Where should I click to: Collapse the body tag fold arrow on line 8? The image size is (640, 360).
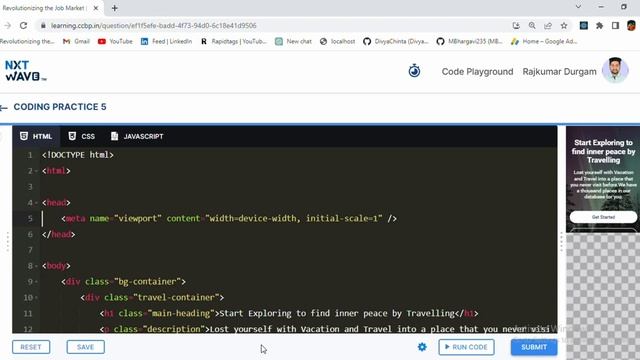(36, 266)
